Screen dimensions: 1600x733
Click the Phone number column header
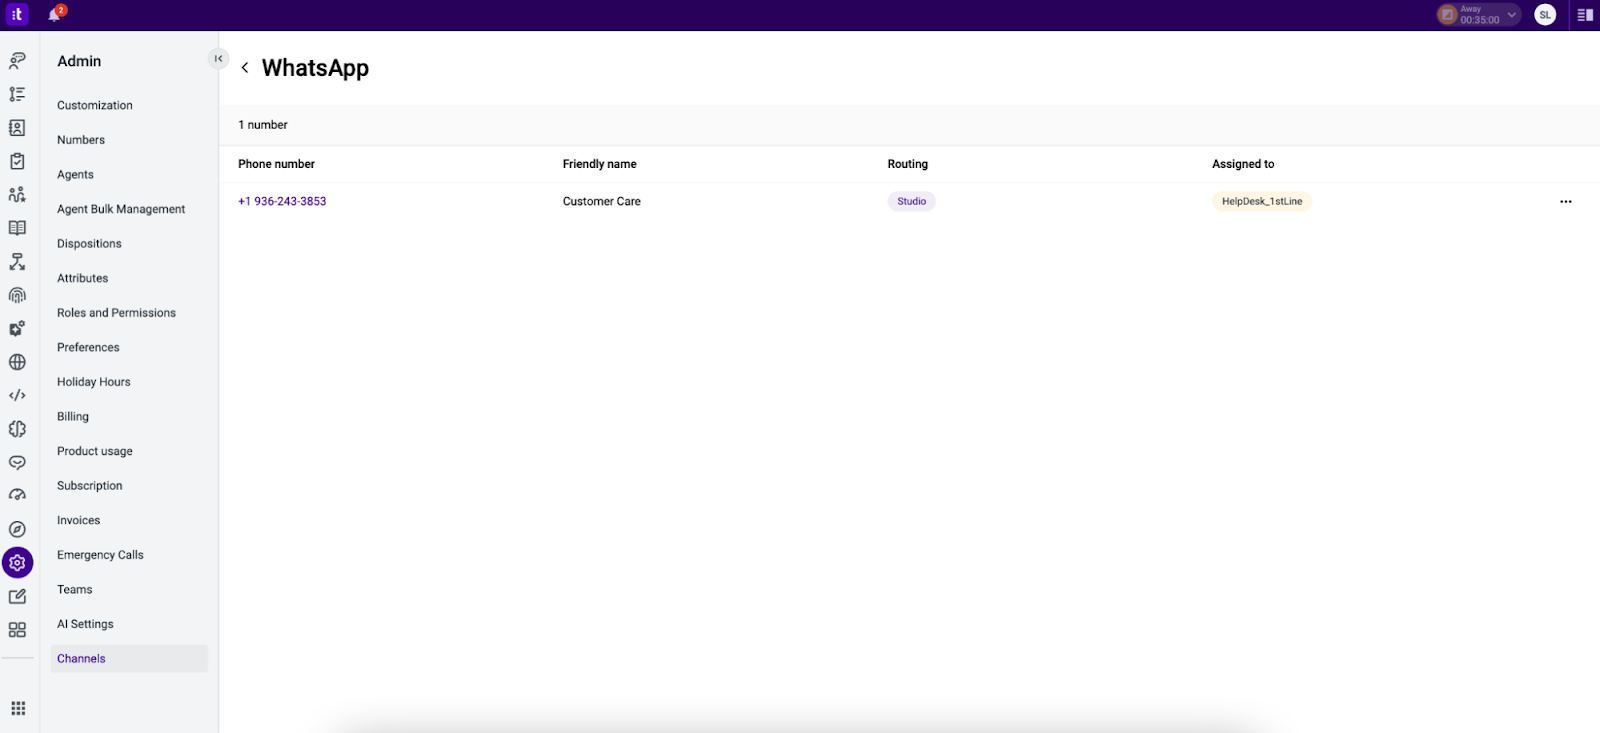point(276,164)
